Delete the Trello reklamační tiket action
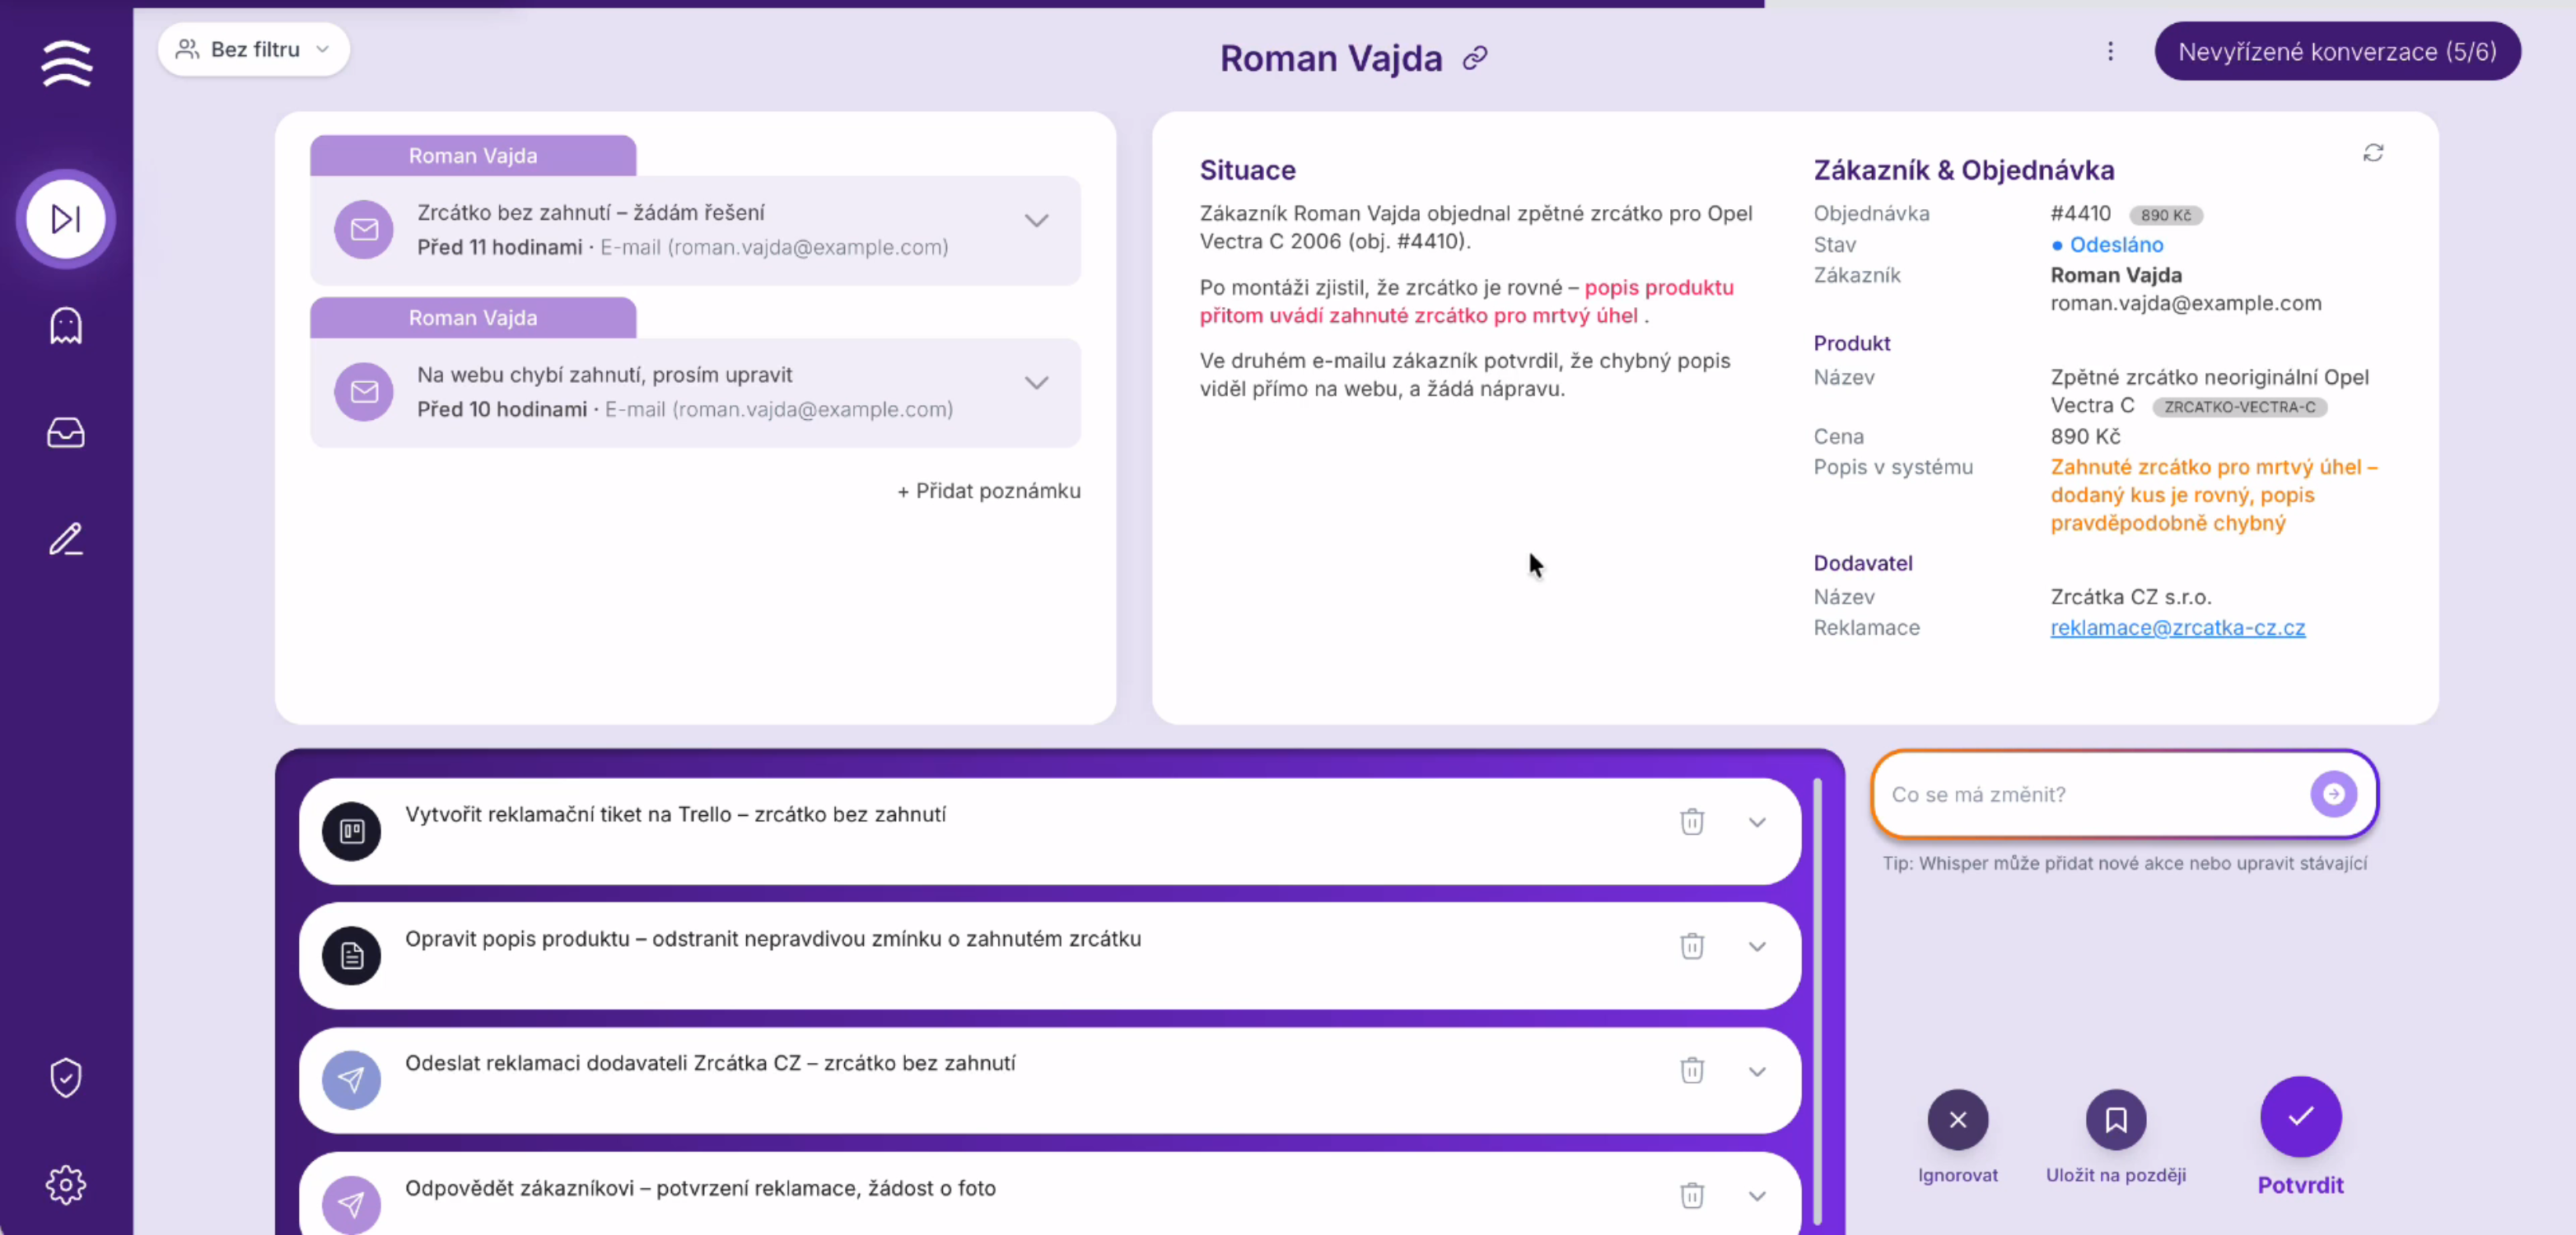 (x=1691, y=821)
